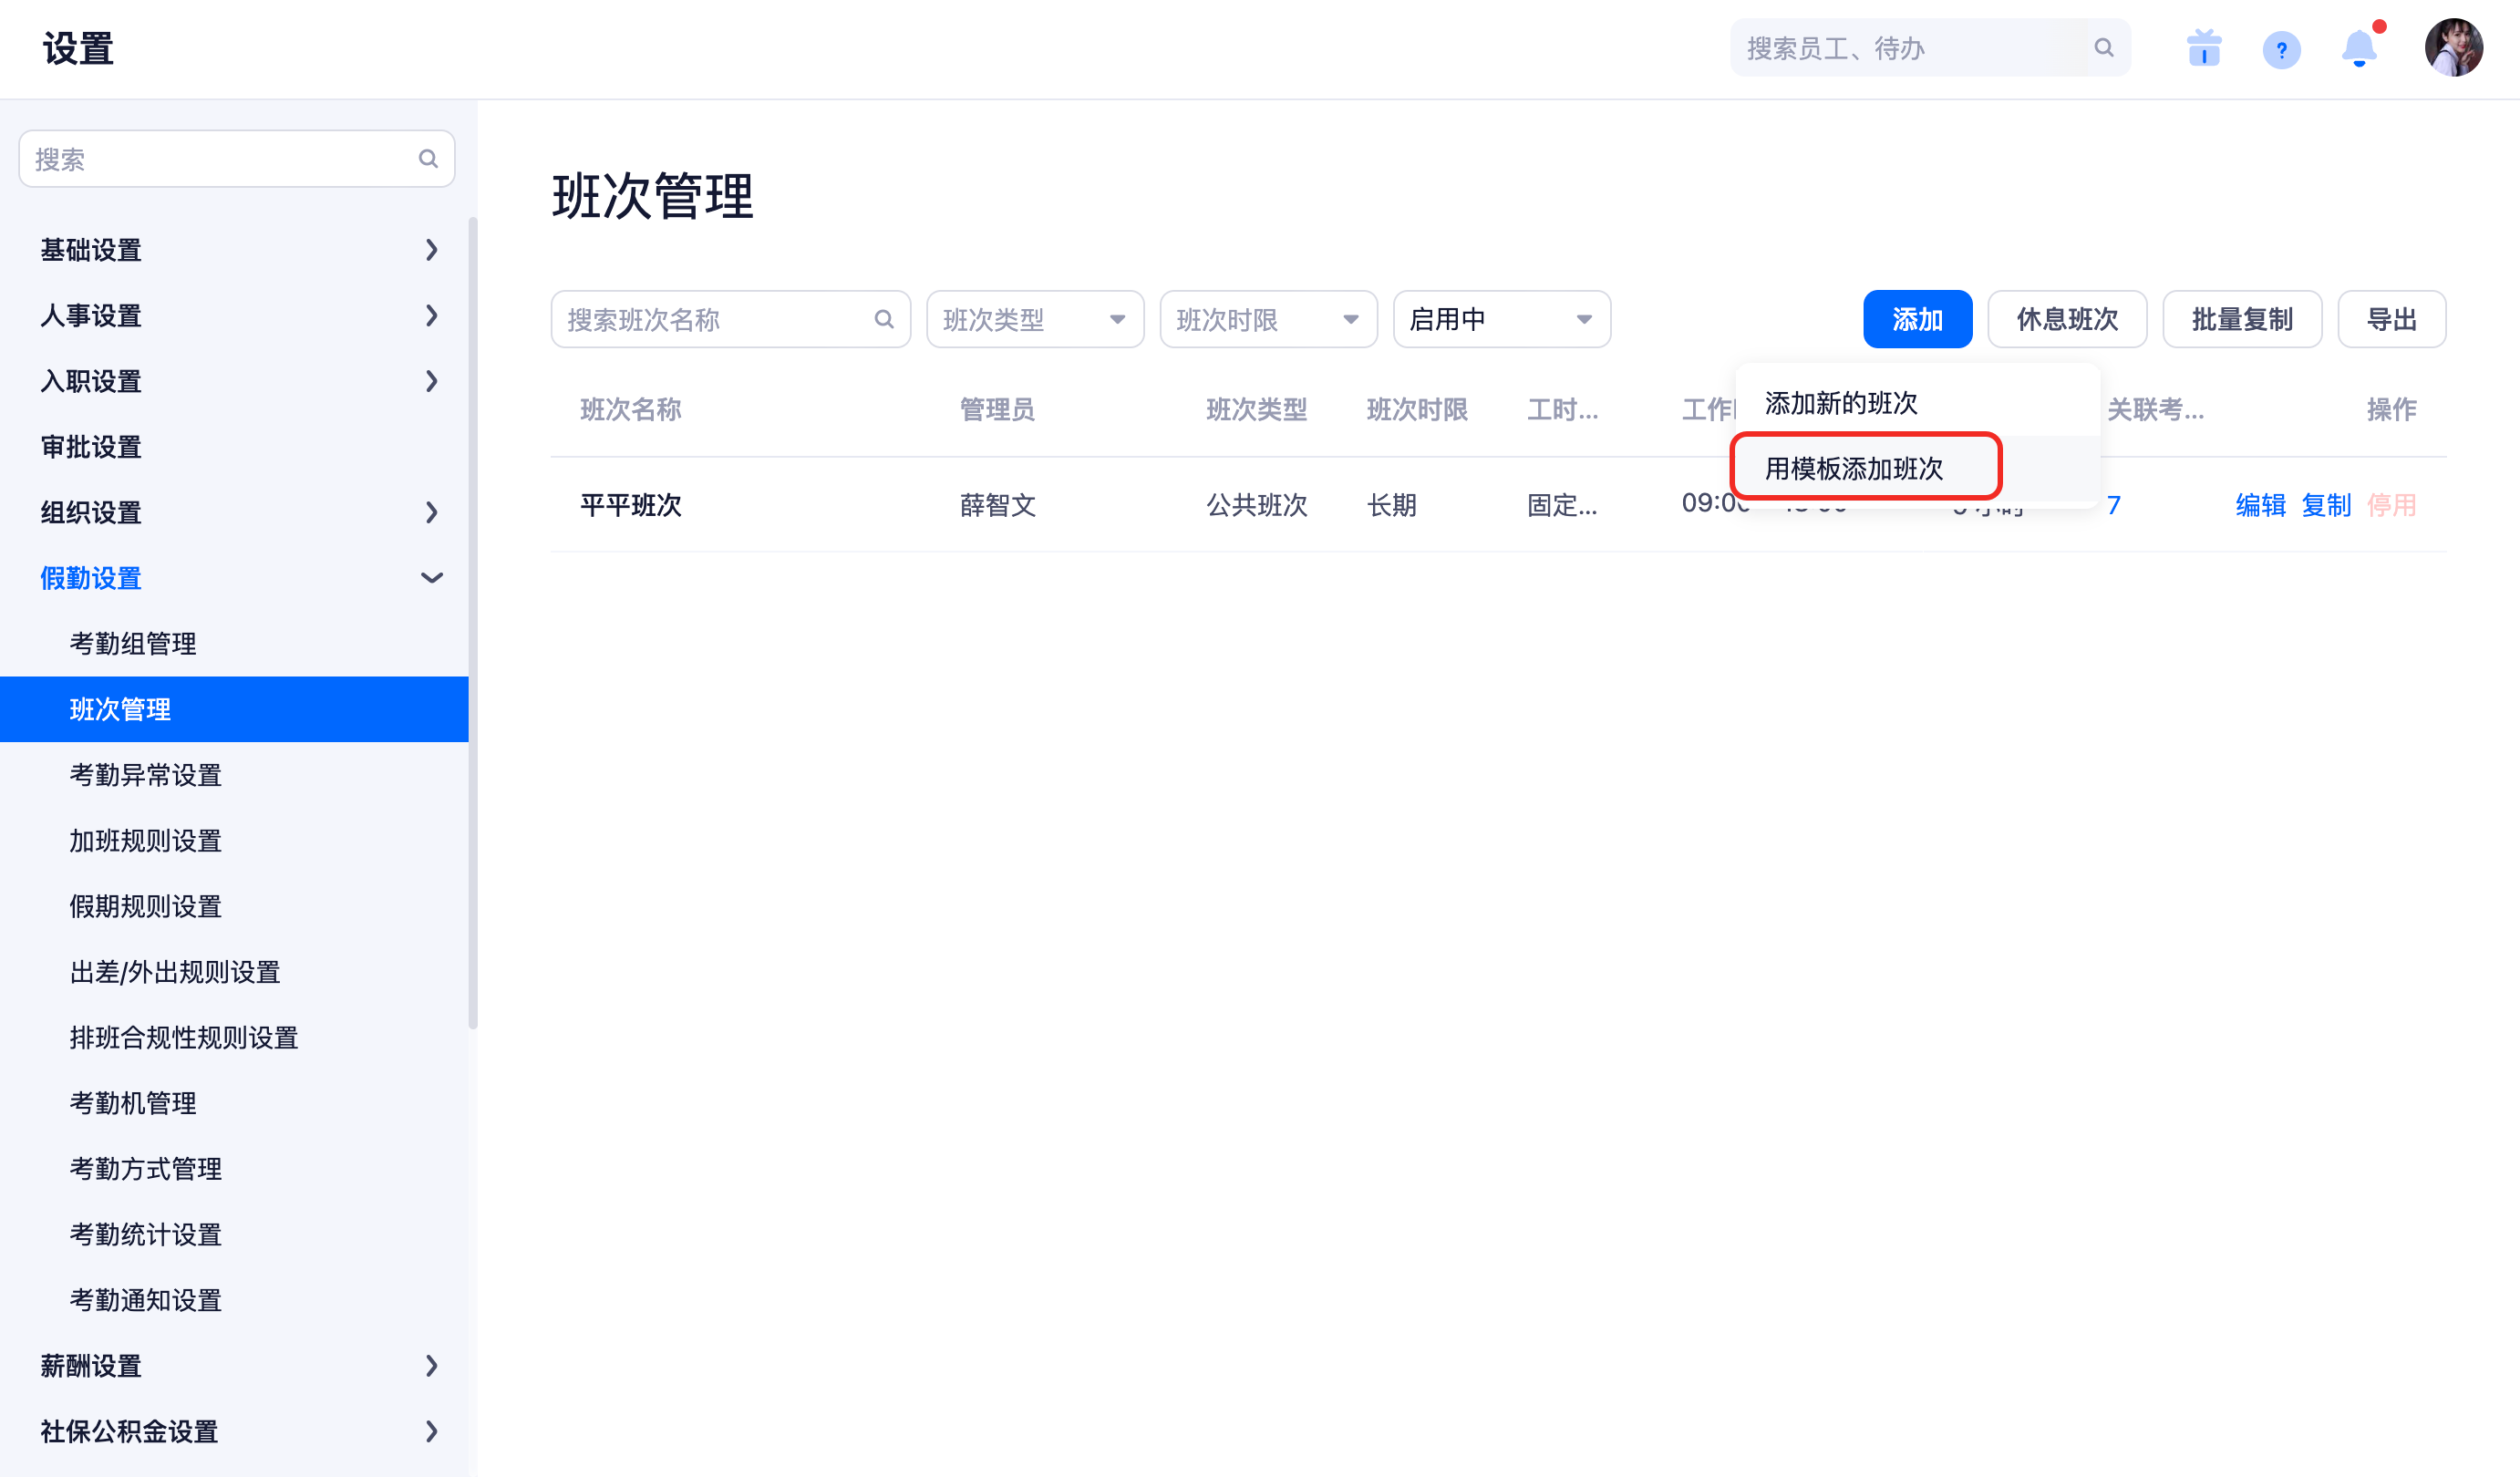The image size is (2520, 1477).
Task: Expand the 基础设置 chevron
Action: [x=431, y=250]
